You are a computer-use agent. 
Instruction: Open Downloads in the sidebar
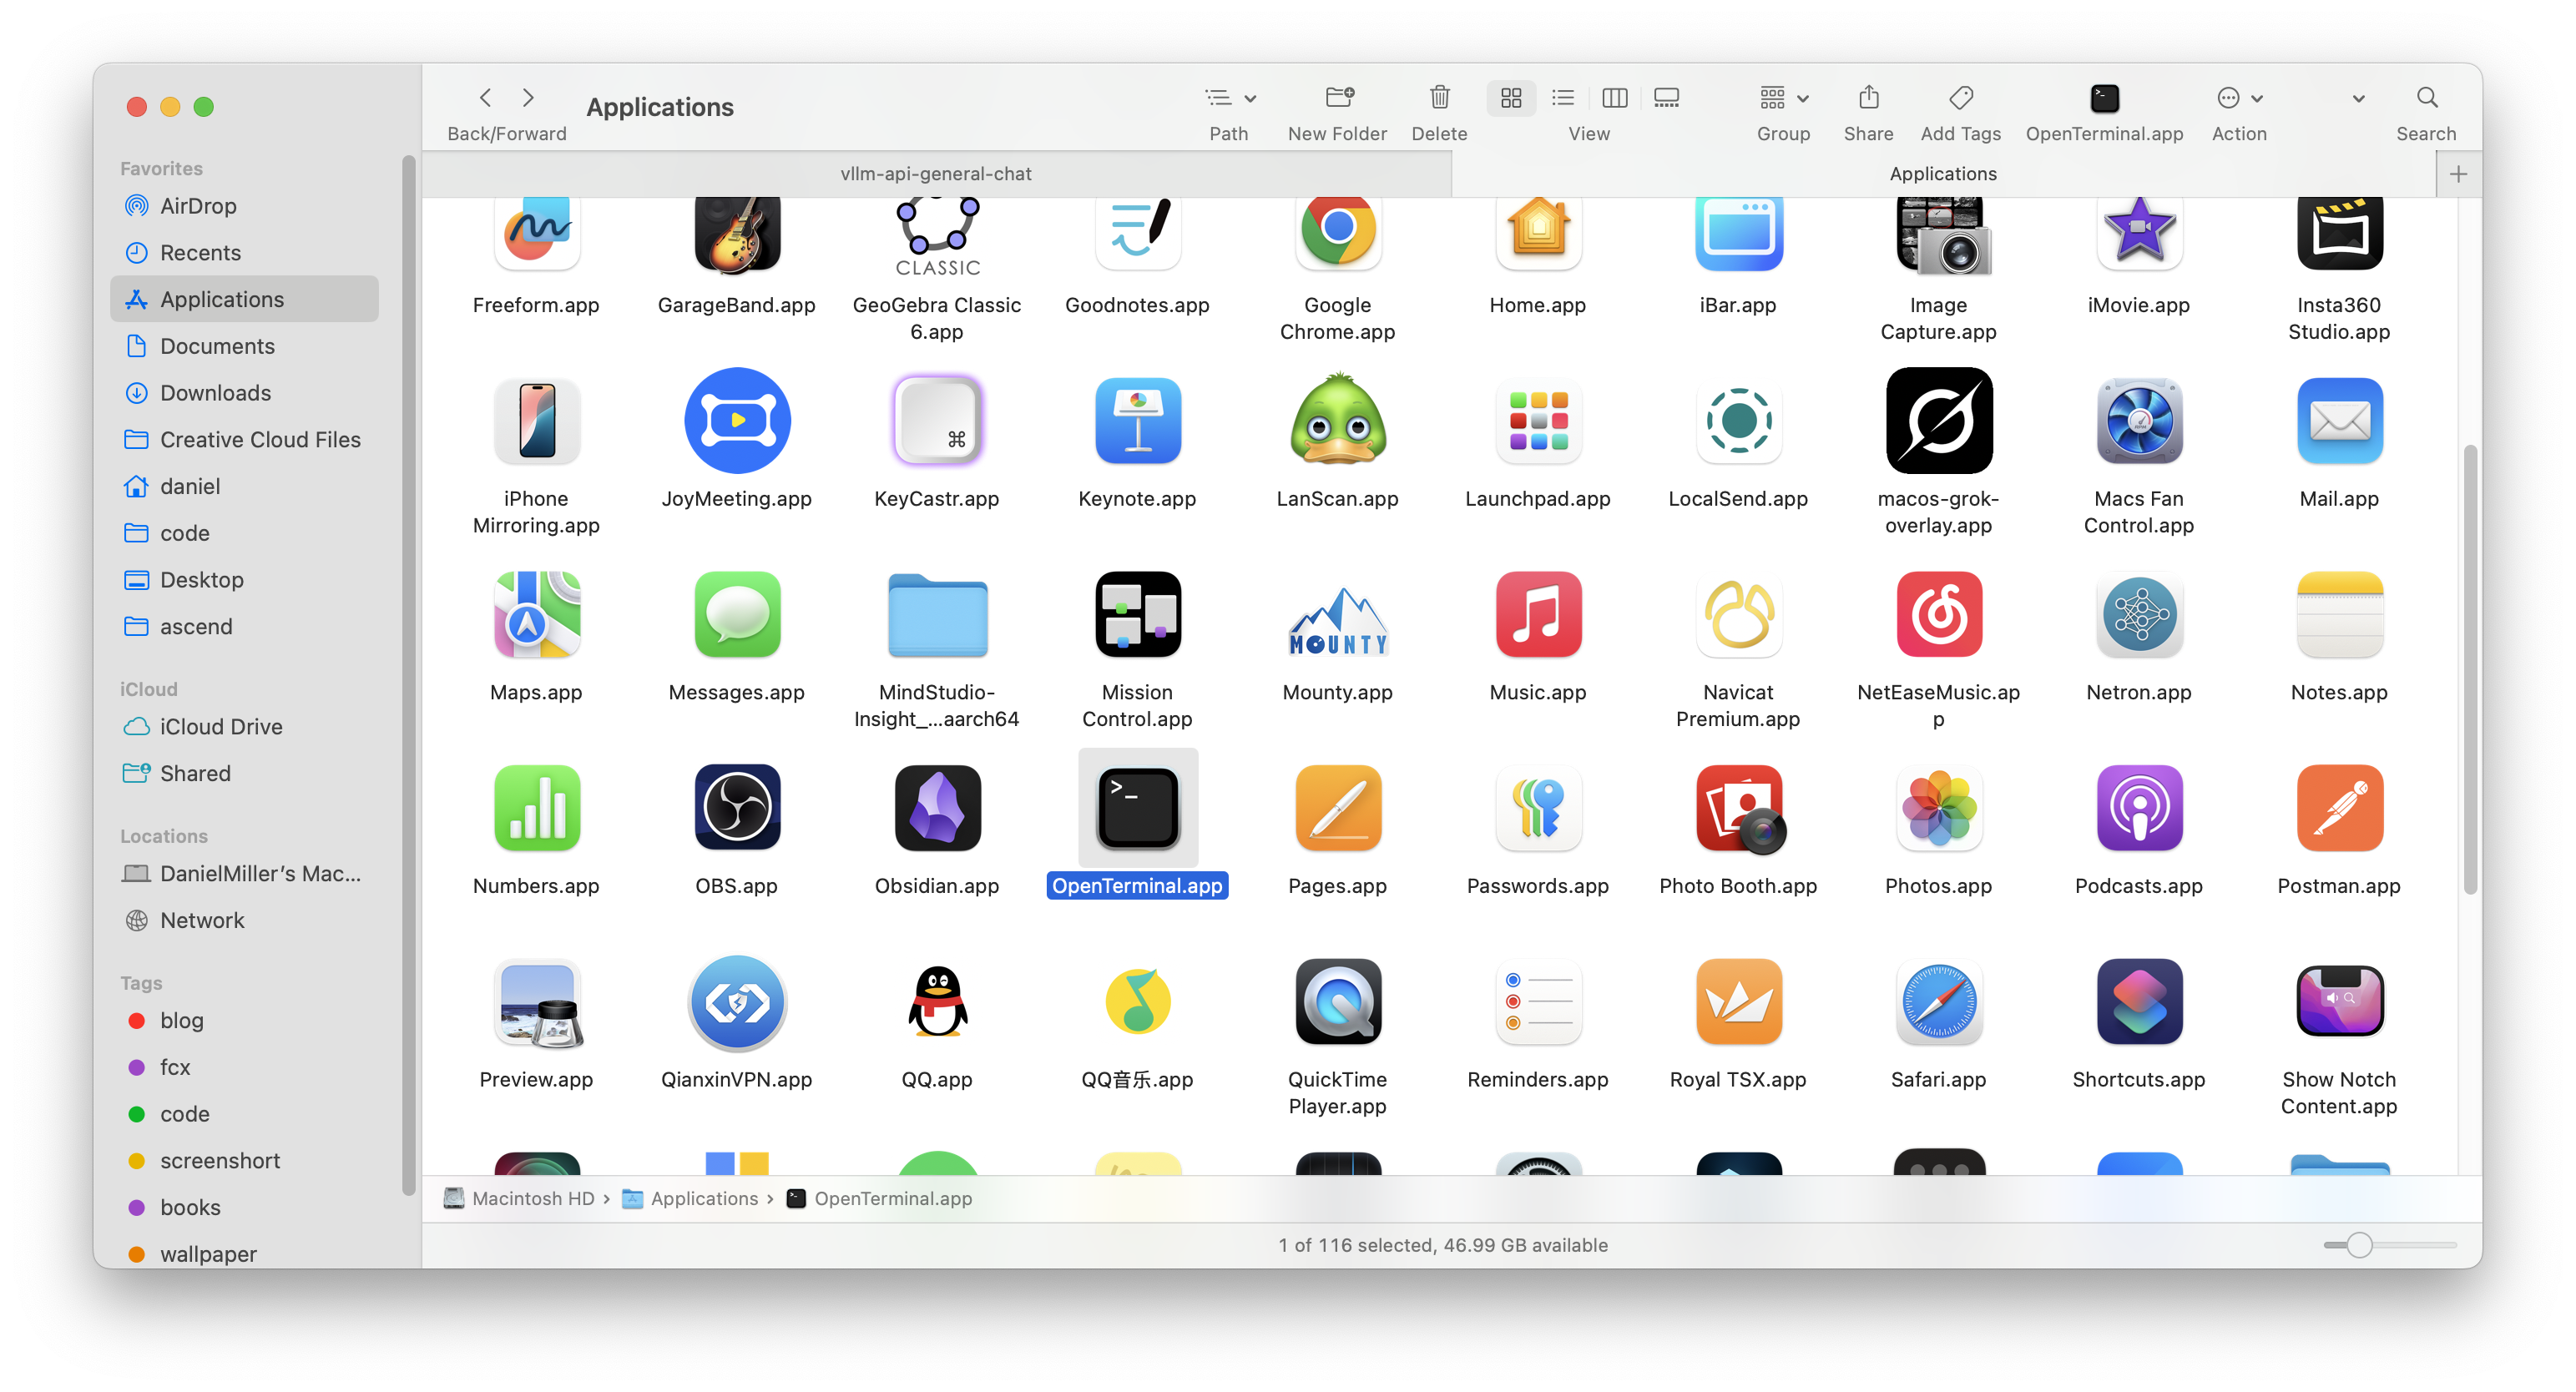pos(215,393)
